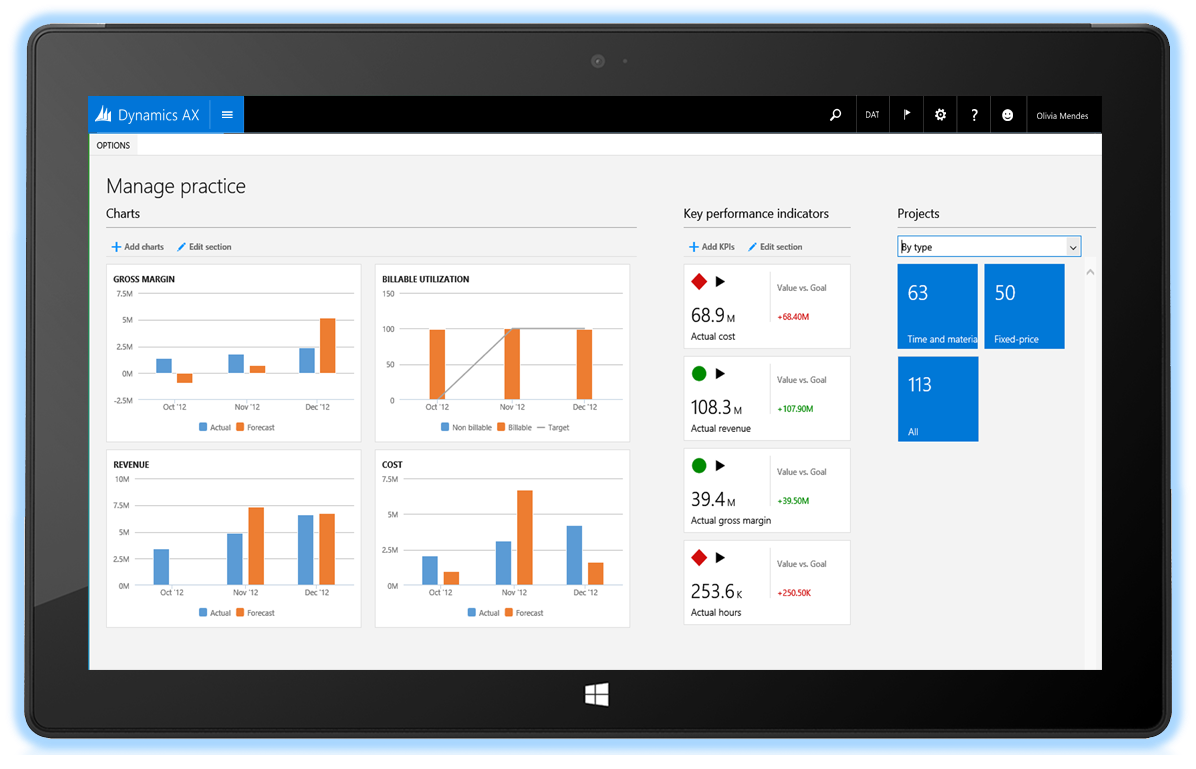Image resolution: width=1196 pixels, height=769 pixels.
Task: Open the hamburger navigation menu
Action: tap(227, 115)
